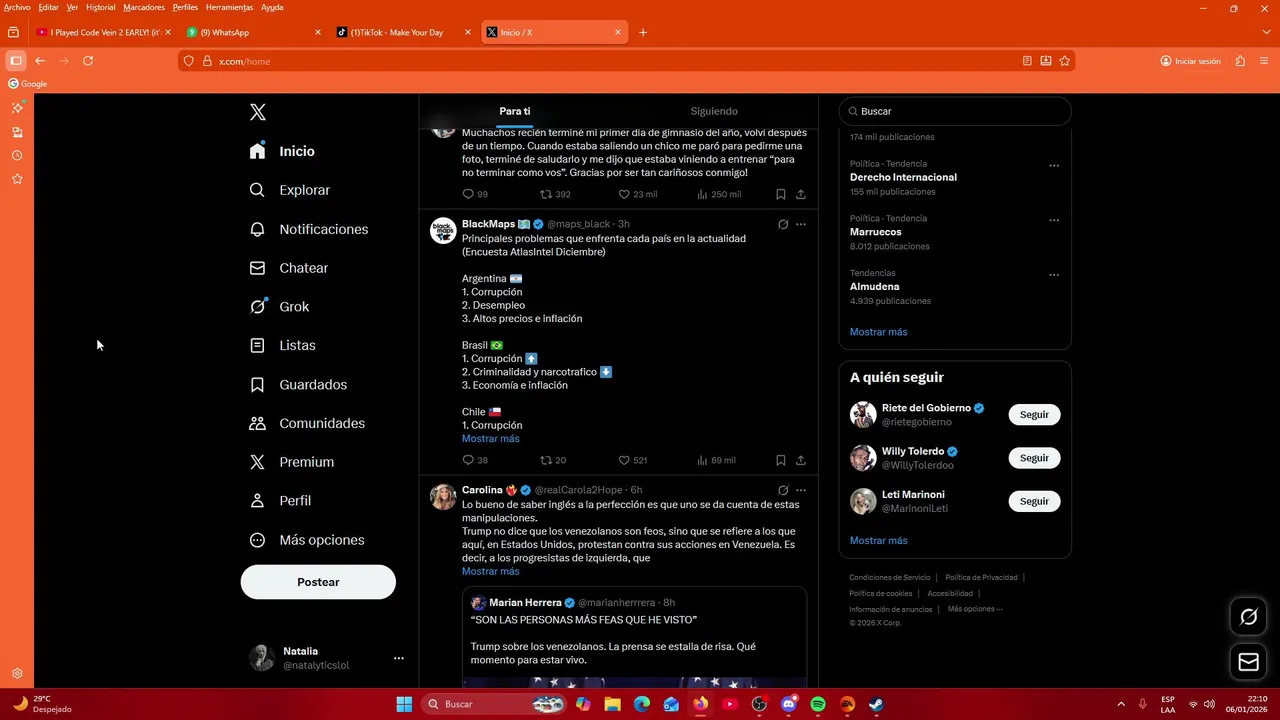Open more options on the BlackMaps post
The width and height of the screenshot is (1280, 720).
tap(801, 224)
